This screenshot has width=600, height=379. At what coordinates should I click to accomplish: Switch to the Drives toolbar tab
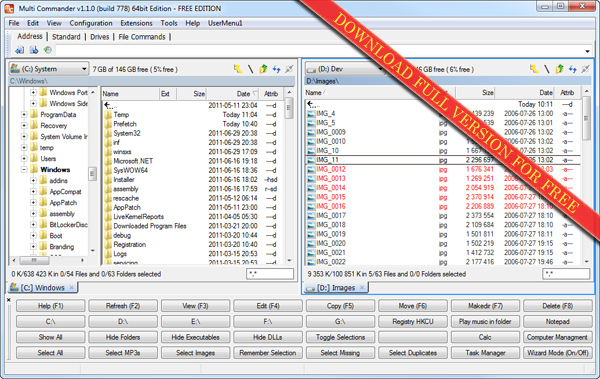(x=99, y=37)
